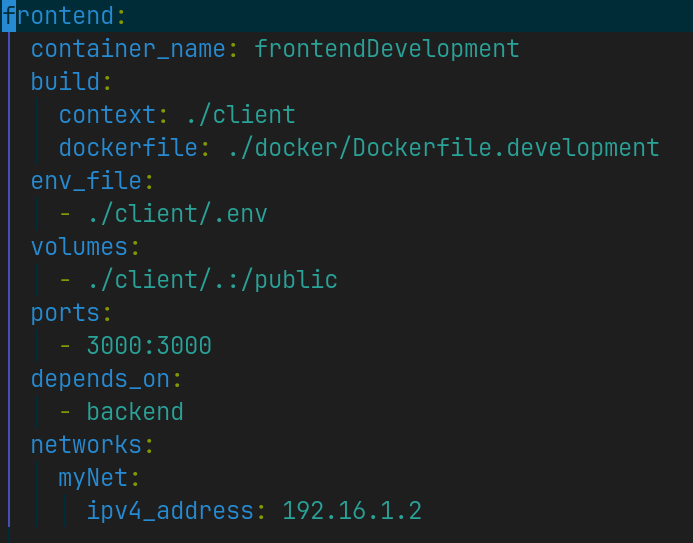Click the depends_on key

tap(100, 379)
